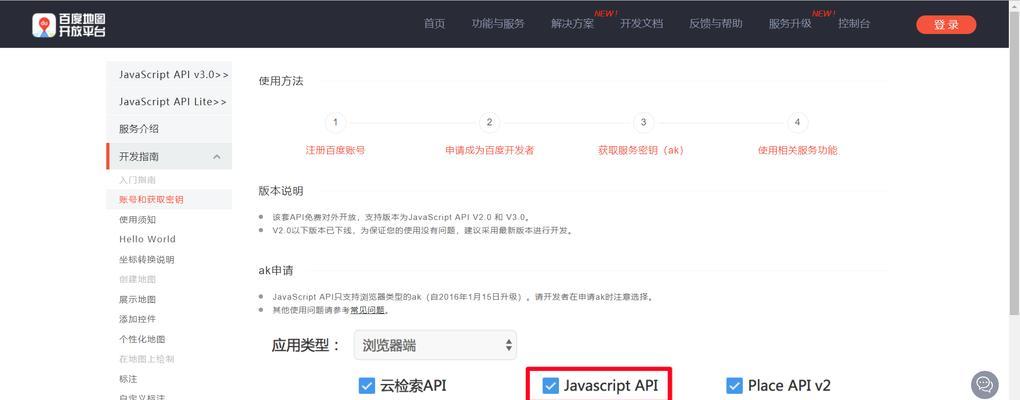The image size is (1020, 400).
Task: Open 入门指南 sidebar item
Action: click(x=137, y=180)
